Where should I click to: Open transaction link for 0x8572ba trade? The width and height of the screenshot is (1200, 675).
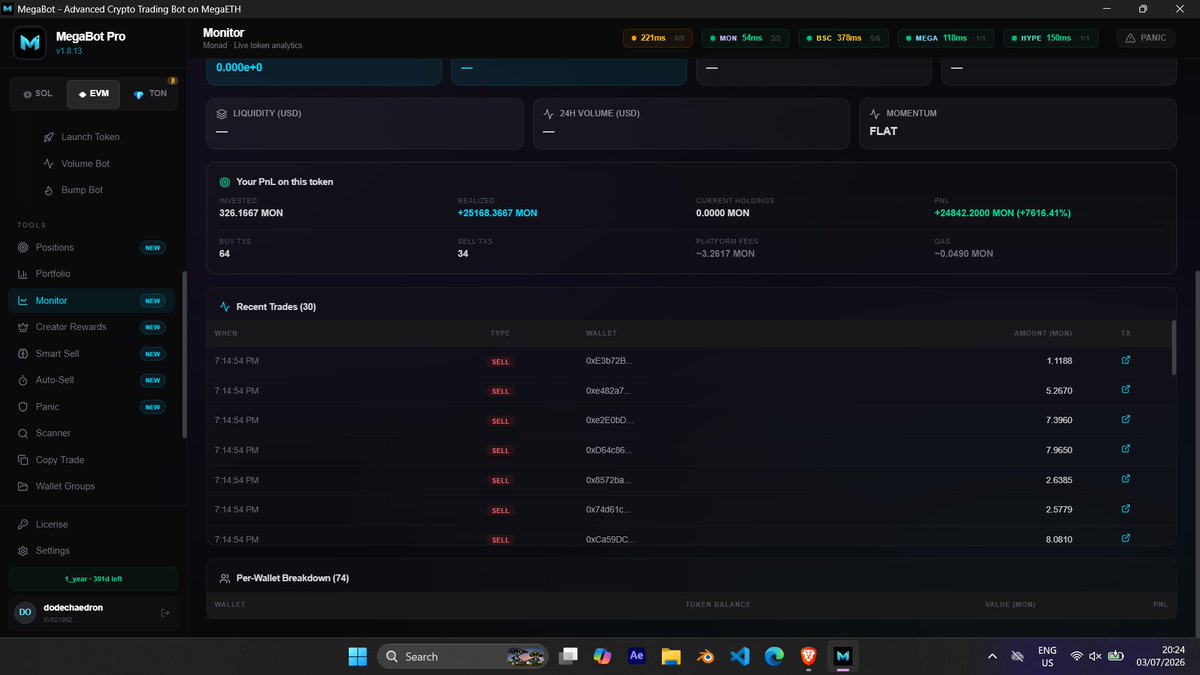1126,479
